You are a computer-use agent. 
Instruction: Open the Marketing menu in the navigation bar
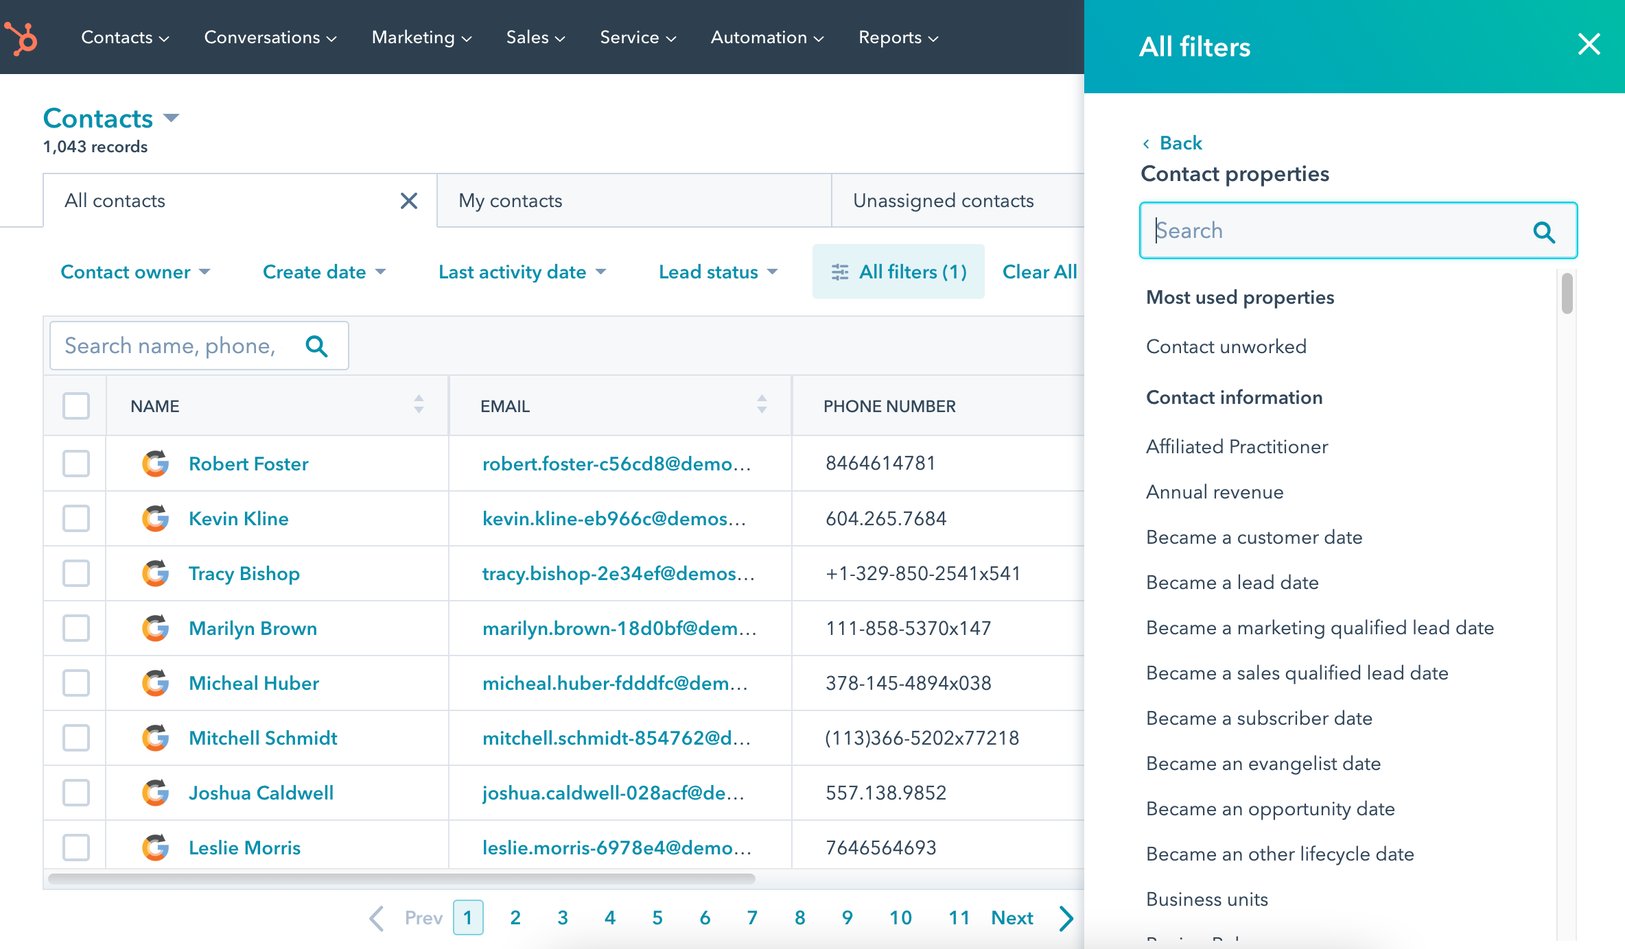pos(420,37)
